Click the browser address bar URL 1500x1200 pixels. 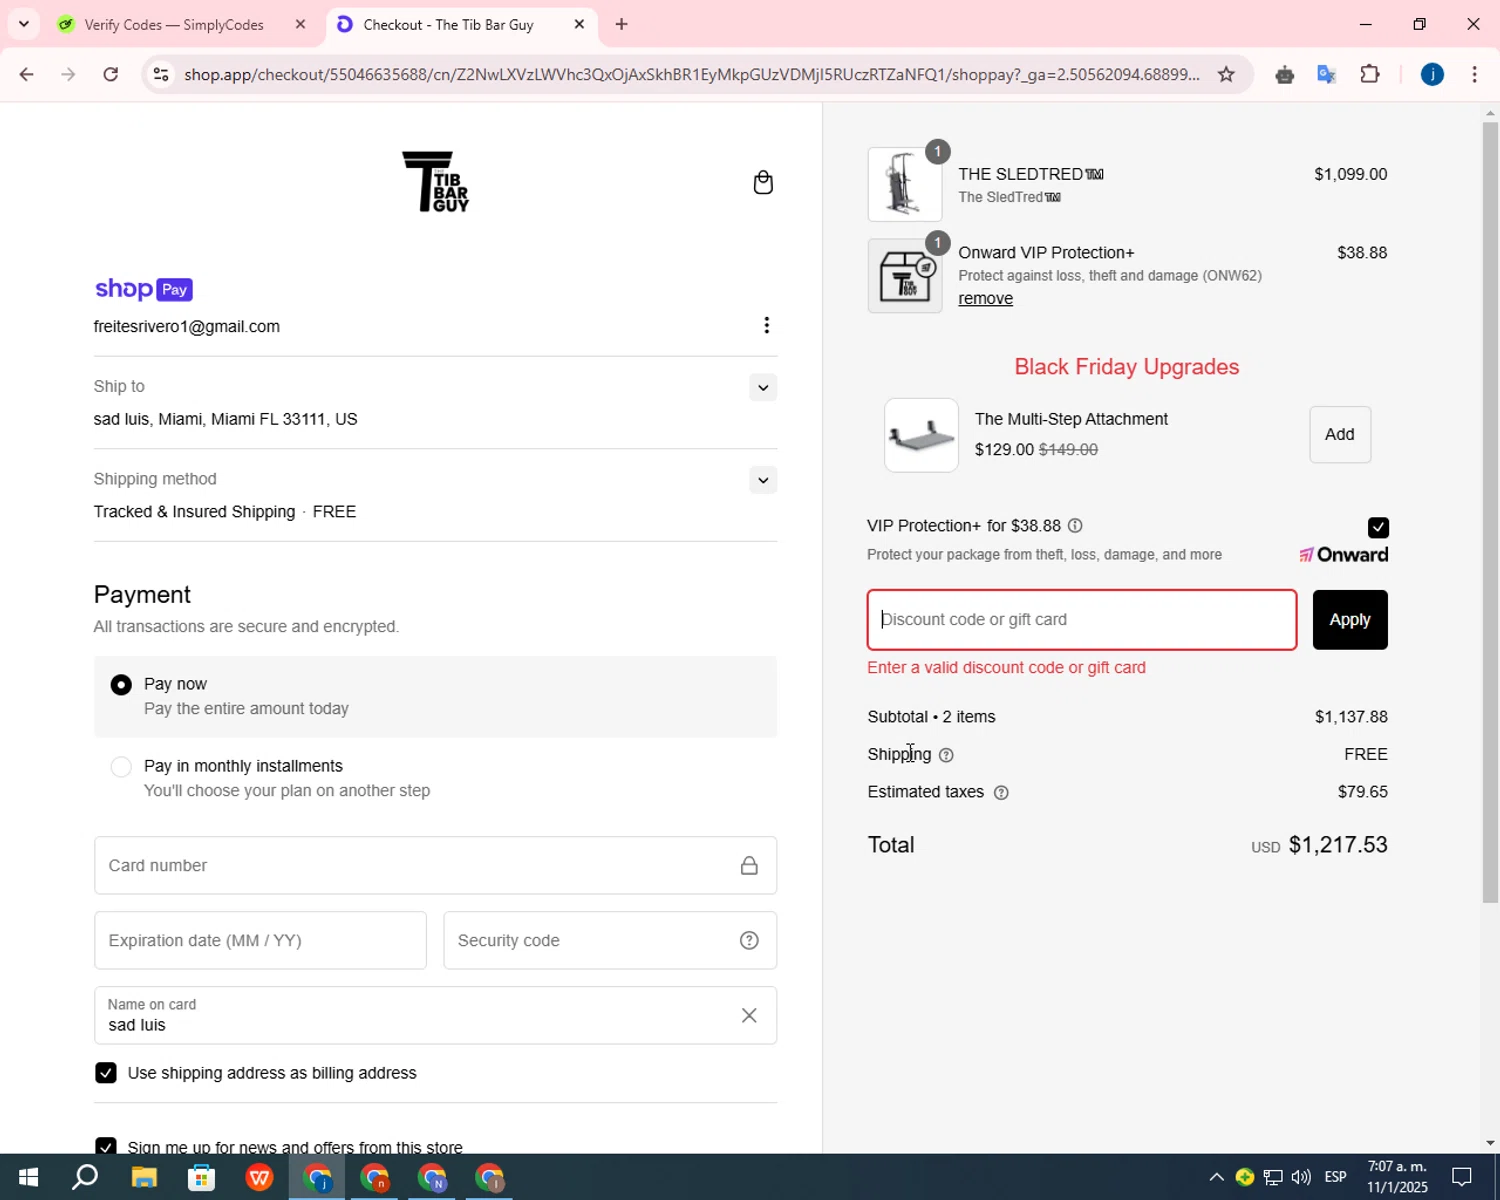coord(691,74)
